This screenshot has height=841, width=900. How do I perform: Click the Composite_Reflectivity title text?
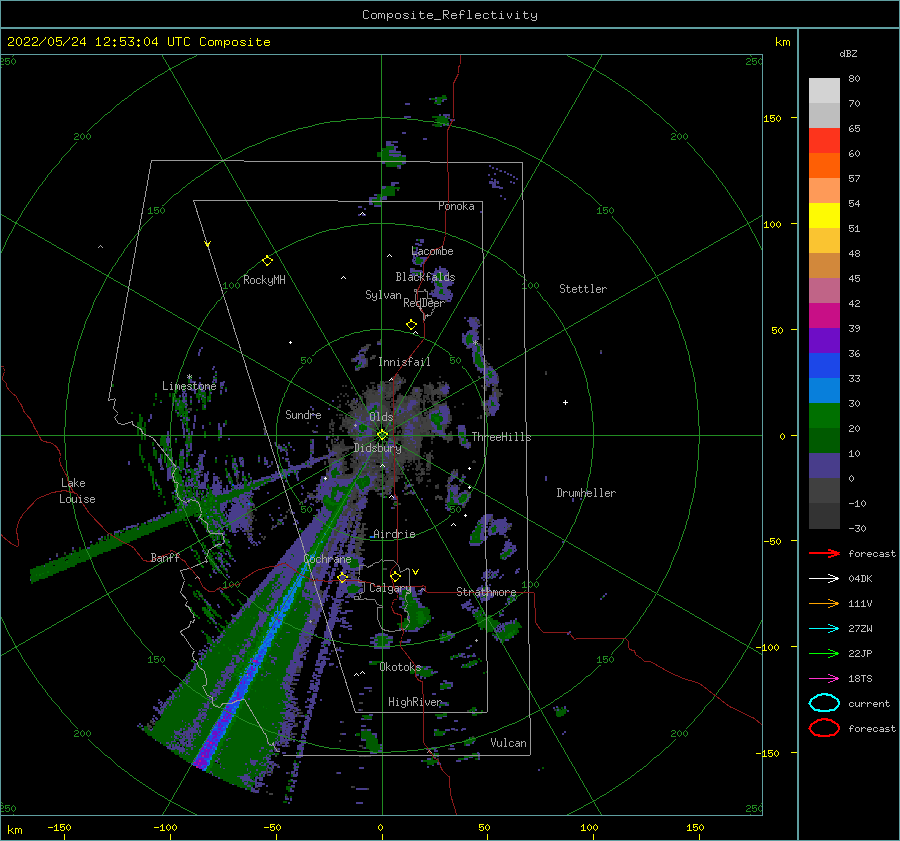[x=450, y=15]
